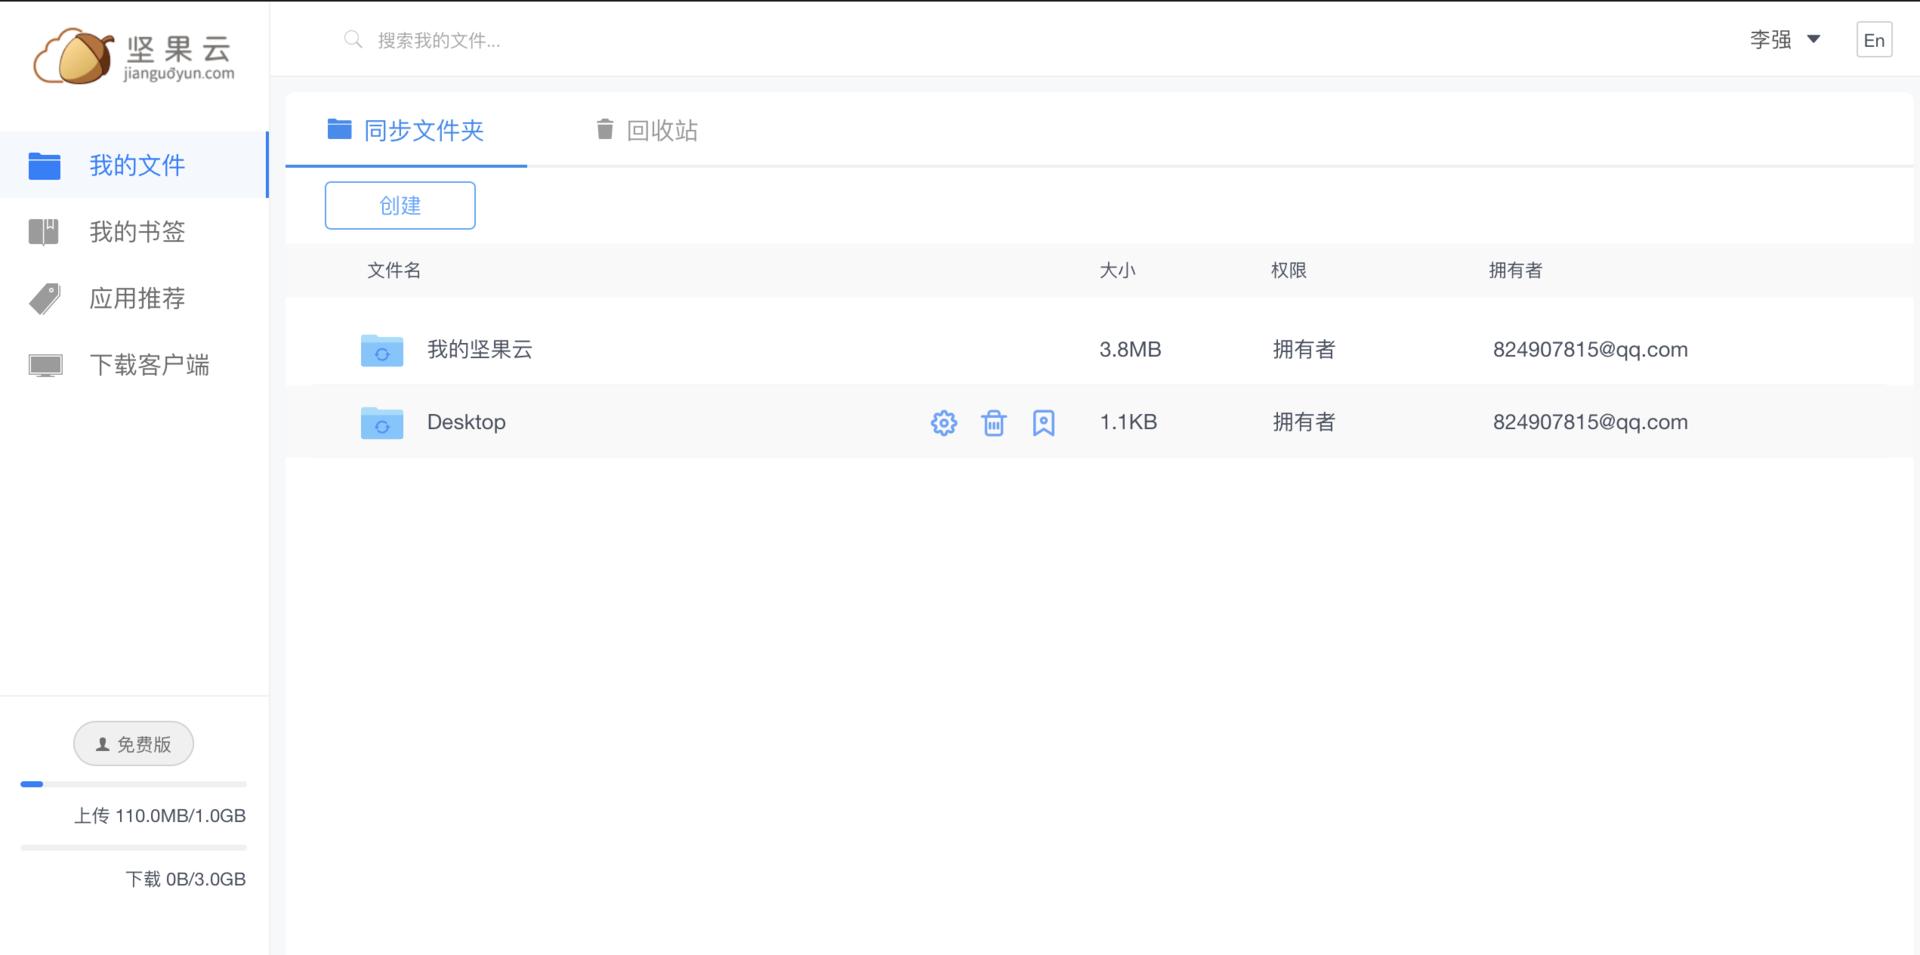This screenshot has width=1920, height=955.
Task: Select 我的文件 in the sidebar
Action: click(x=136, y=165)
